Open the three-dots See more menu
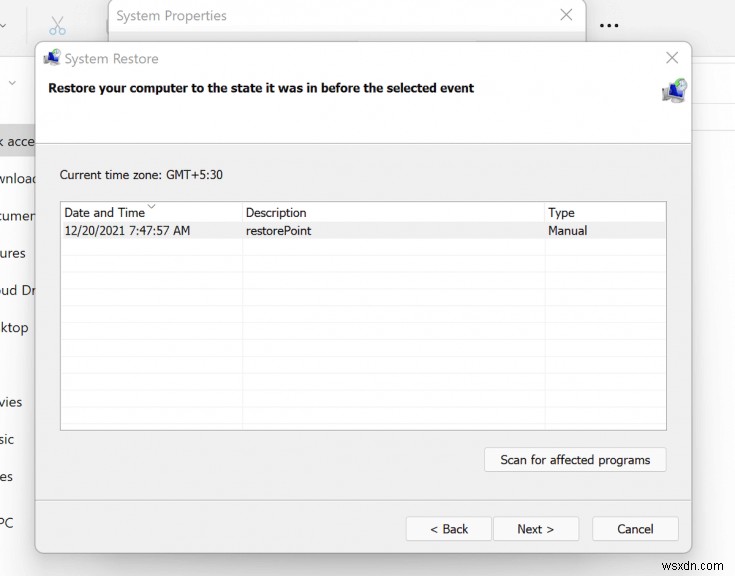Viewport: 735px width, 576px height. [609, 25]
